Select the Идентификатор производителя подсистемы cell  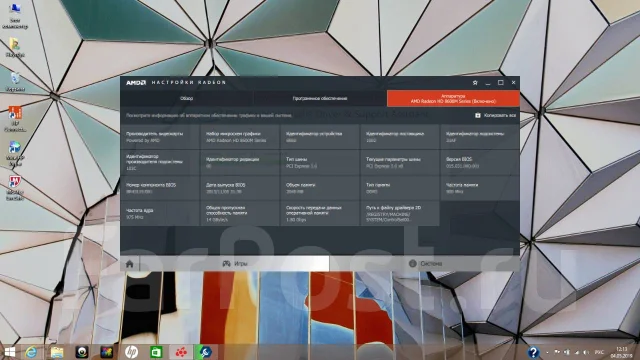[160, 162]
